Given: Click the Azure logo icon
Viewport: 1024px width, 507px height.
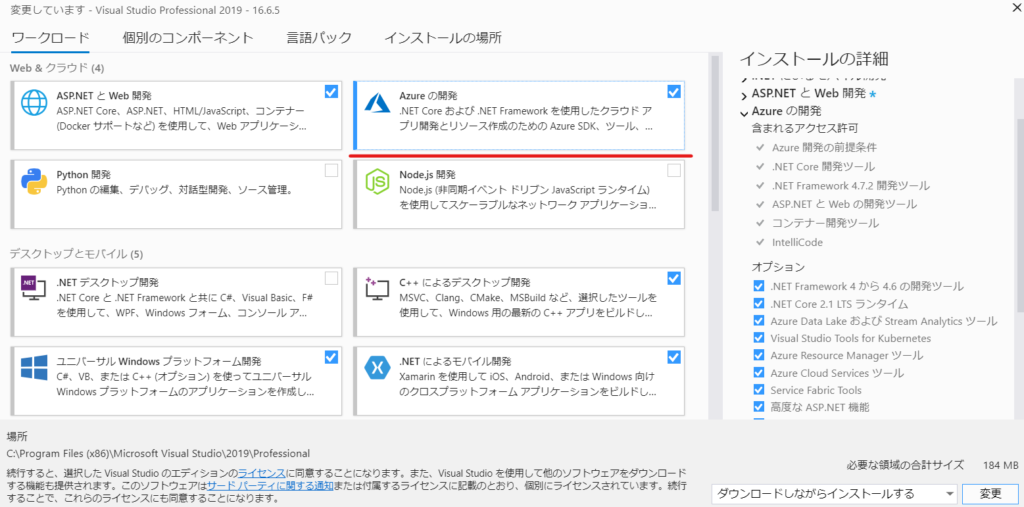Looking at the screenshot, I should pyautogui.click(x=377, y=102).
